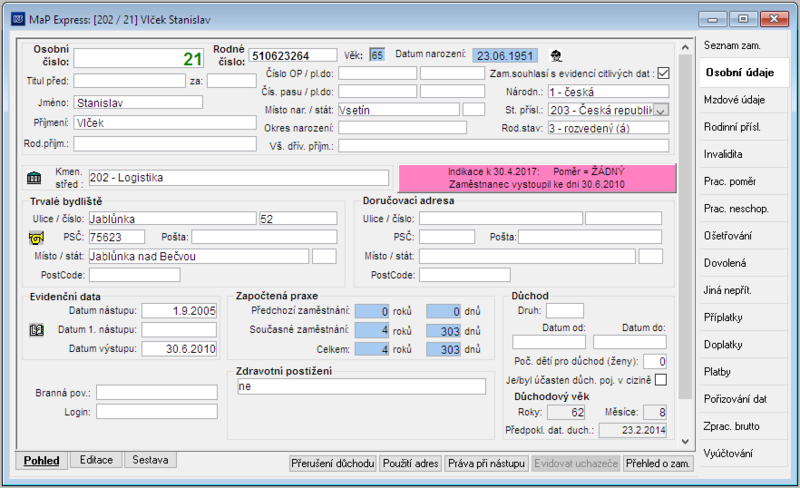The height and width of the screenshot is (488, 800).
Task: Open Seznam zam. in the sidebar
Action: [x=742, y=45]
